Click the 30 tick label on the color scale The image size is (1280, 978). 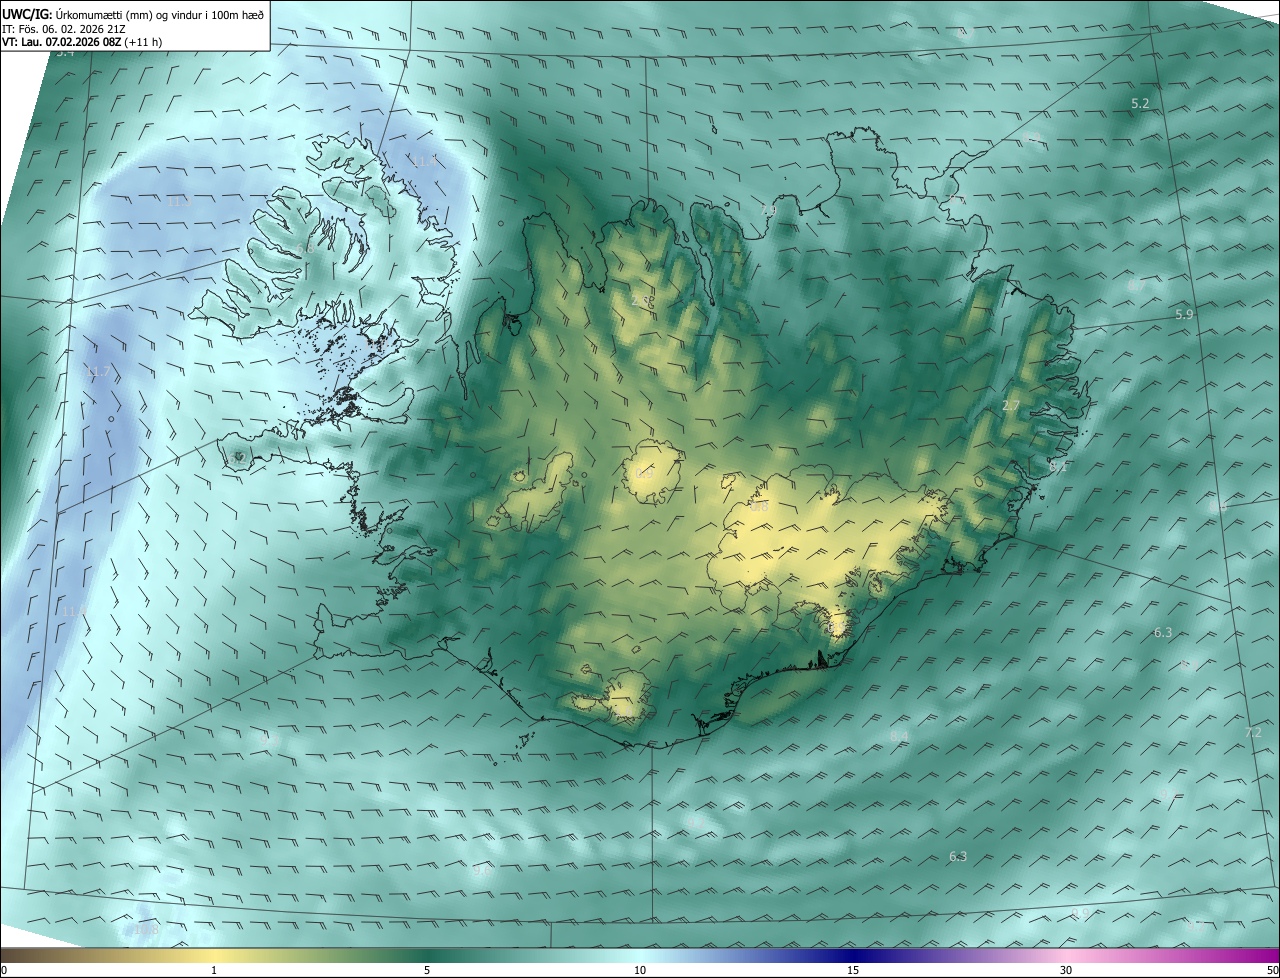pos(1066,971)
